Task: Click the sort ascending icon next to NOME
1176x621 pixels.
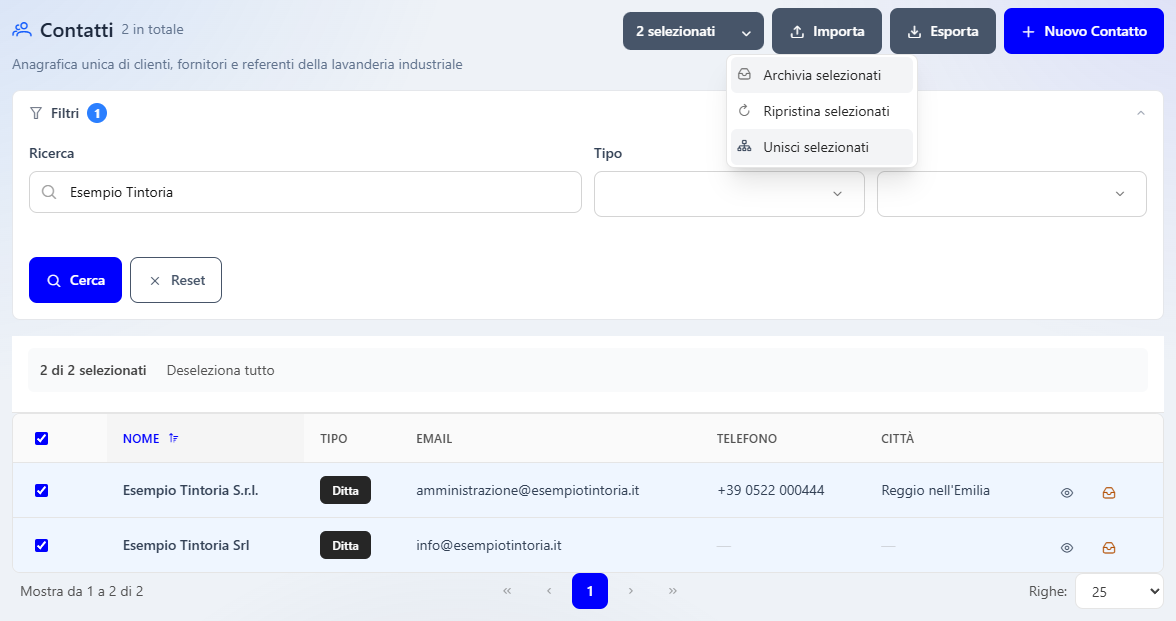Action: pos(173,438)
